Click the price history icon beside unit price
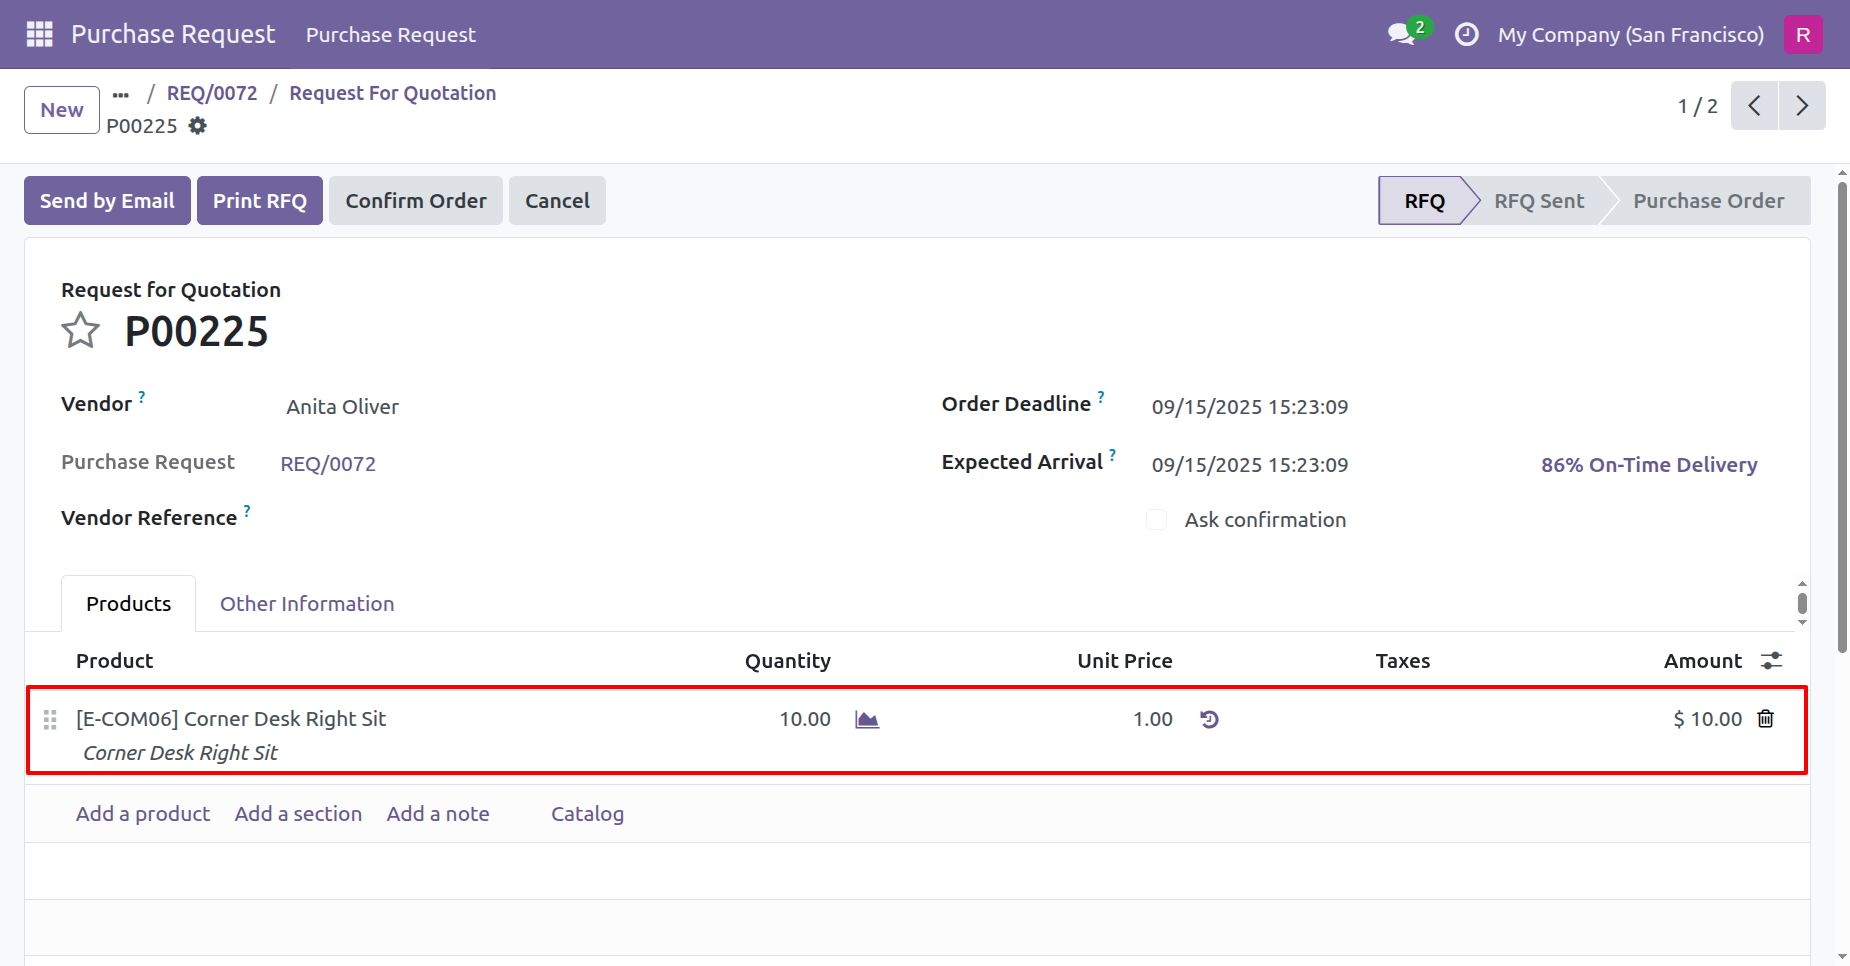1850x966 pixels. 1209,720
